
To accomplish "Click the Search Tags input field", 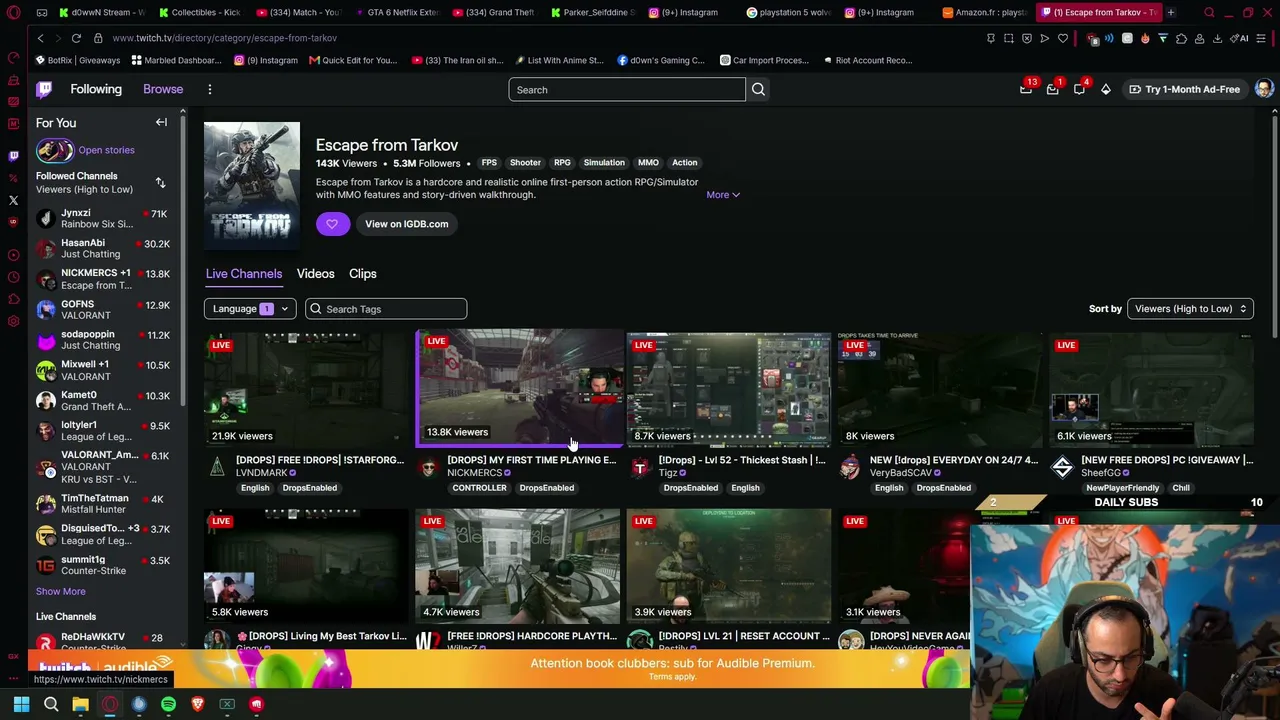I will (x=386, y=309).
